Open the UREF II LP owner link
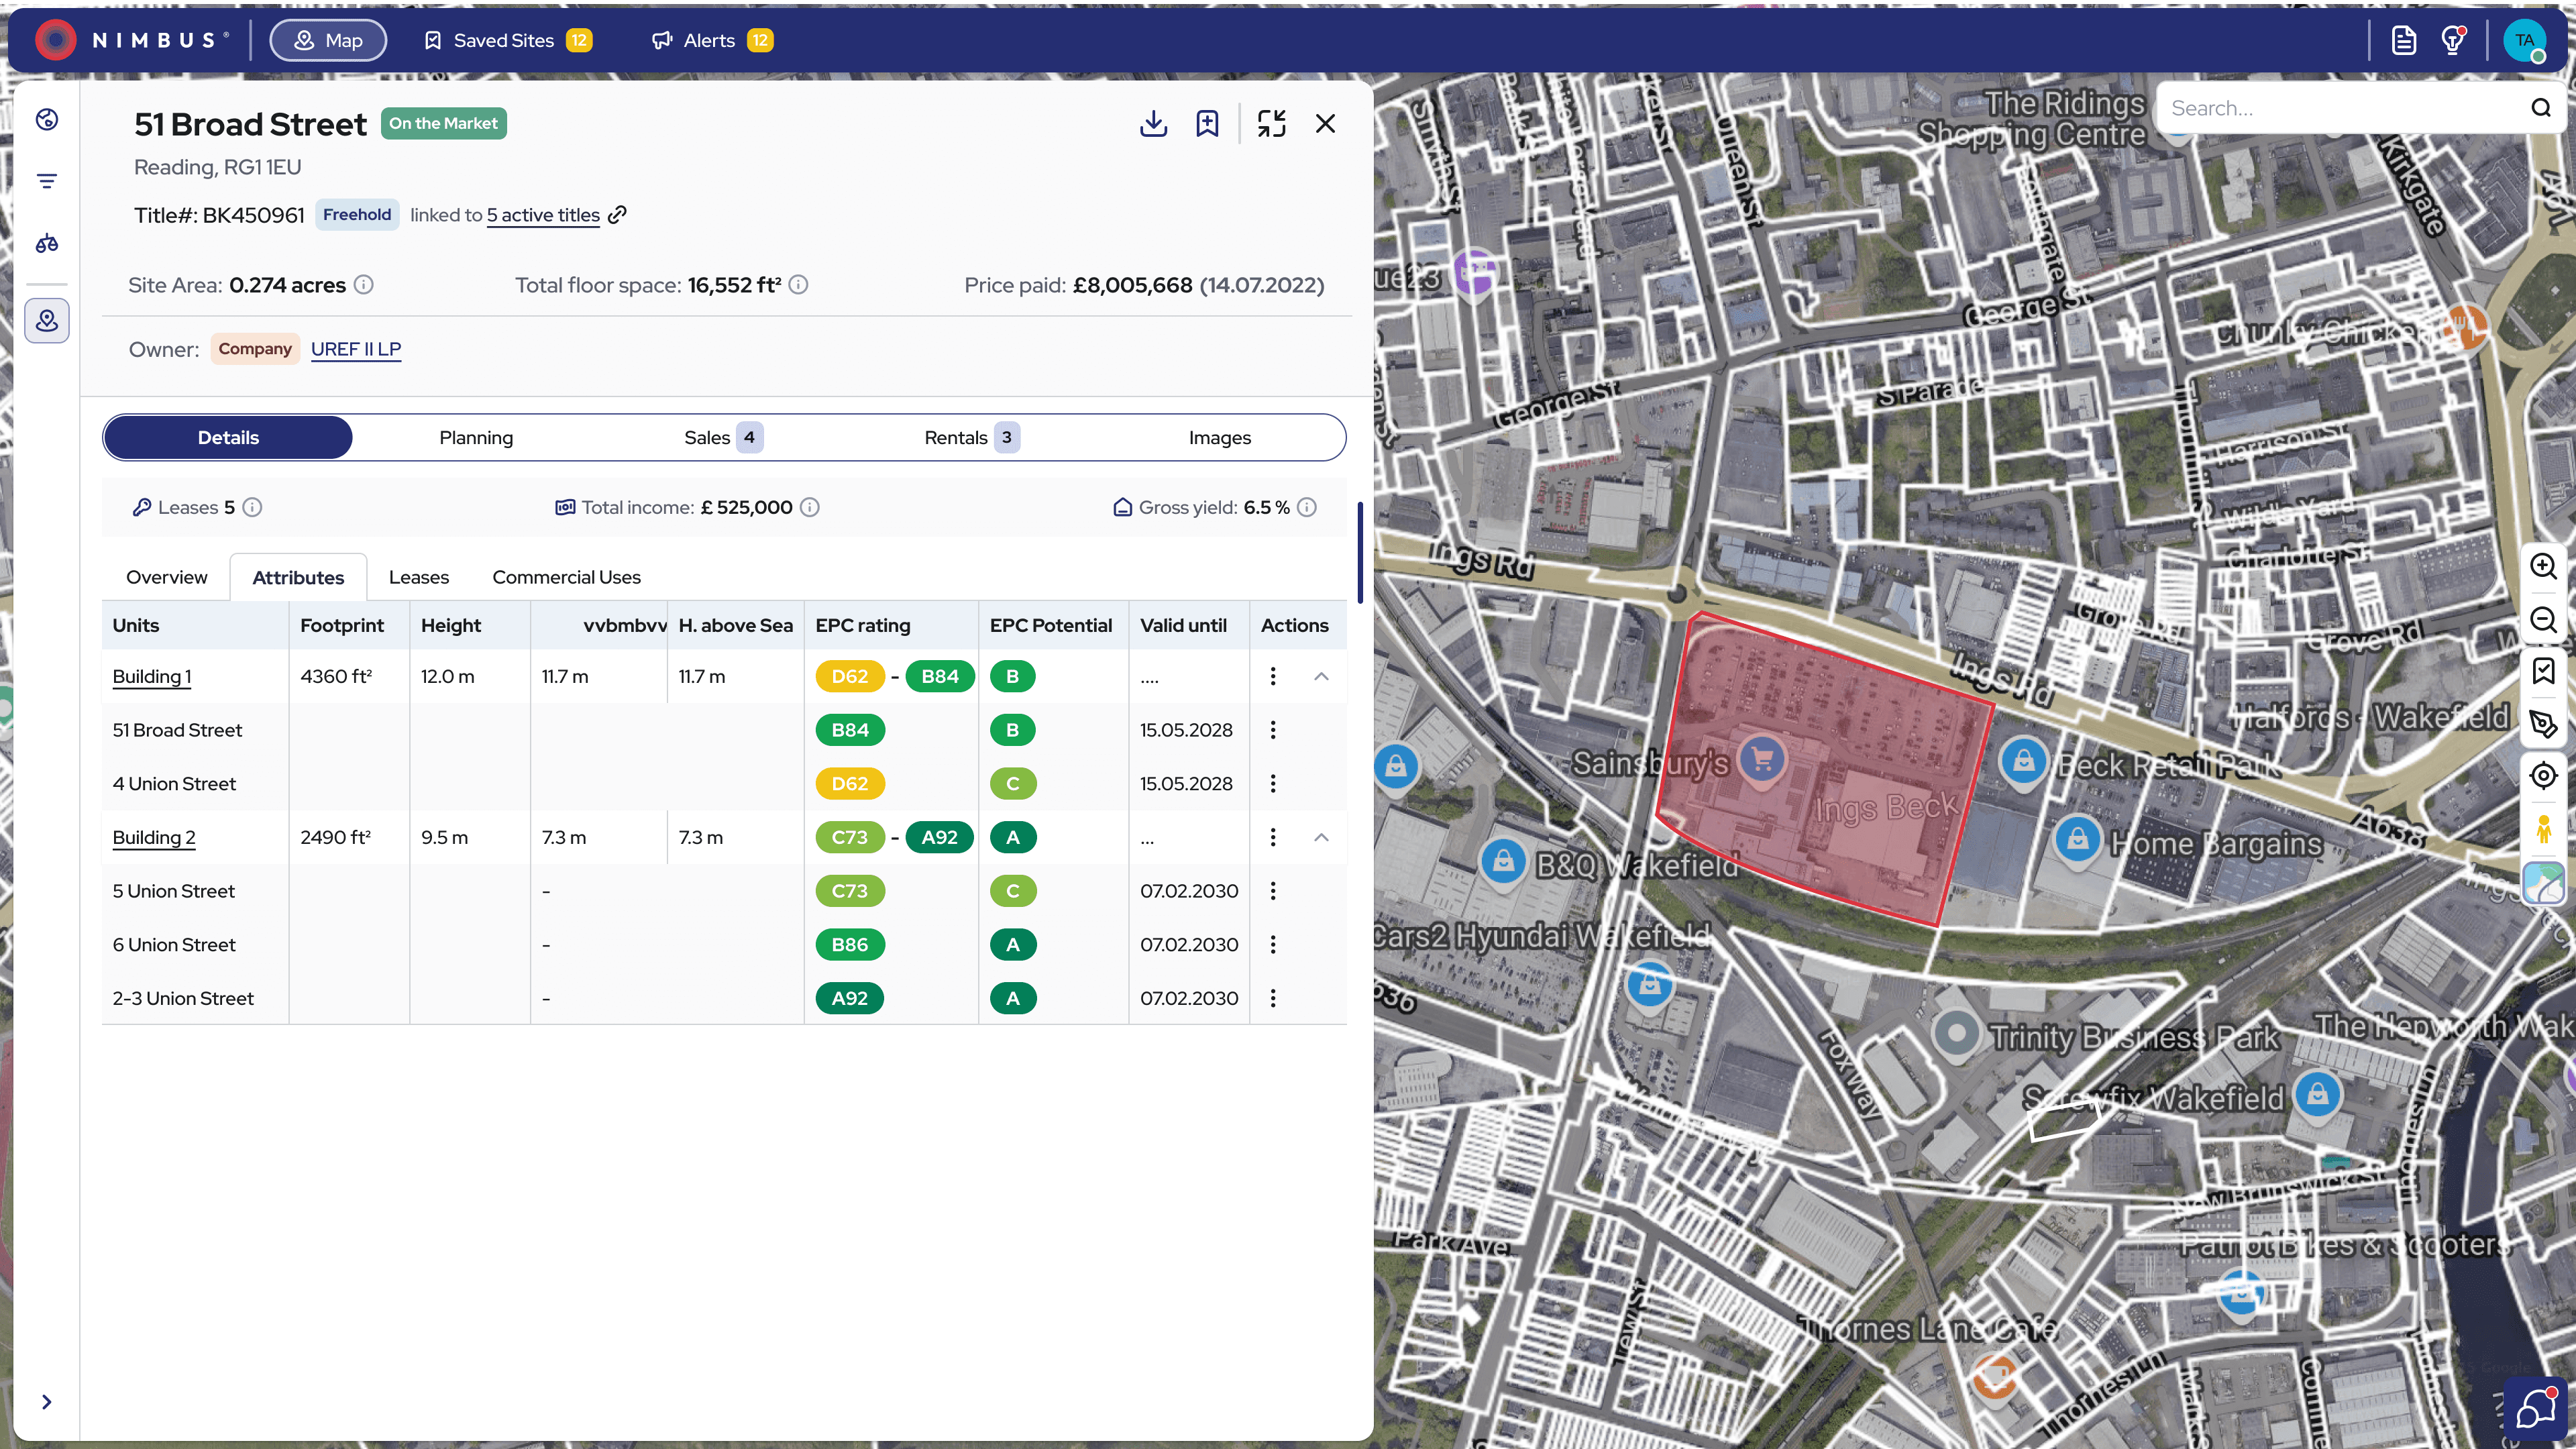 coord(356,349)
